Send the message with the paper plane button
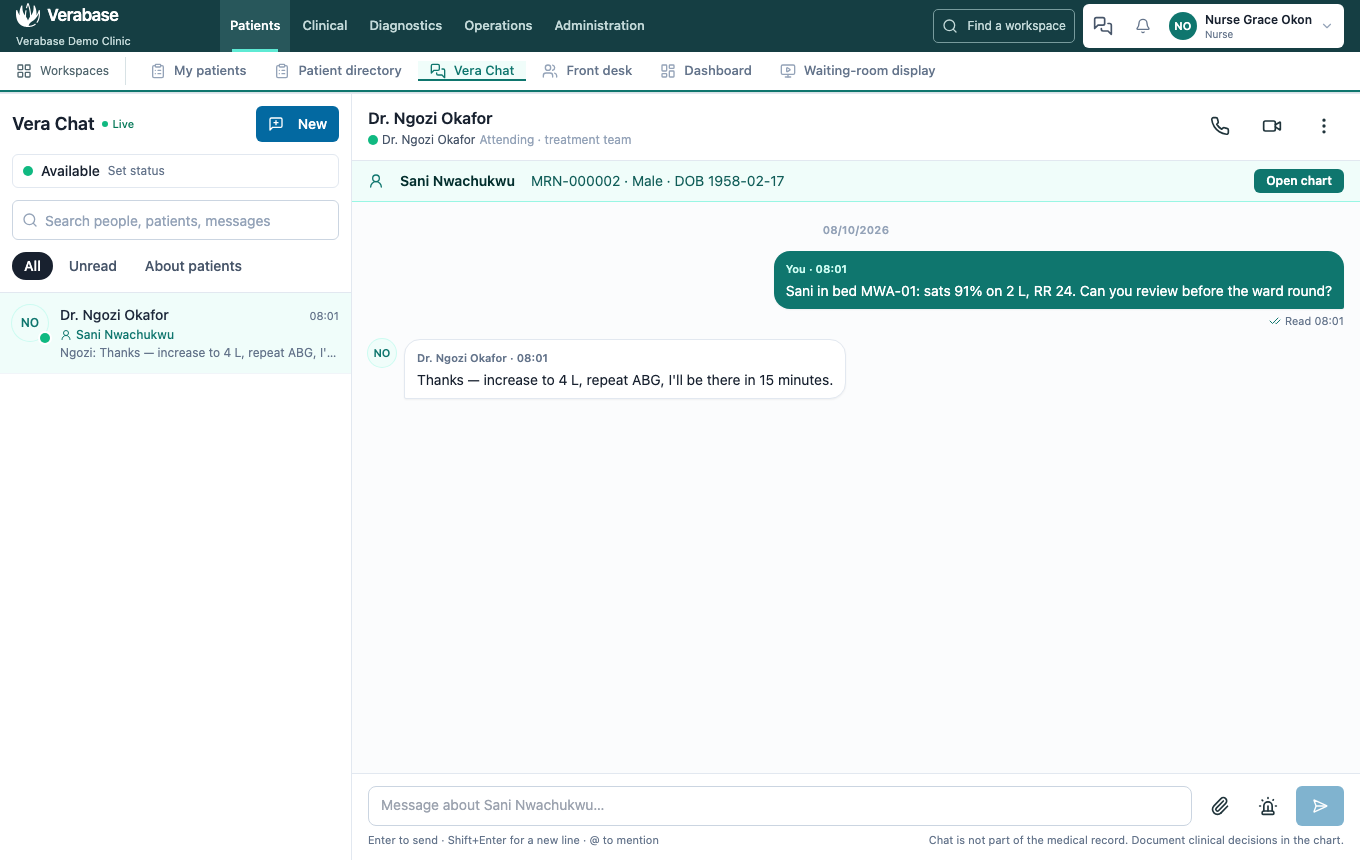Image resolution: width=1360 pixels, height=860 pixels. point(1320,806)
